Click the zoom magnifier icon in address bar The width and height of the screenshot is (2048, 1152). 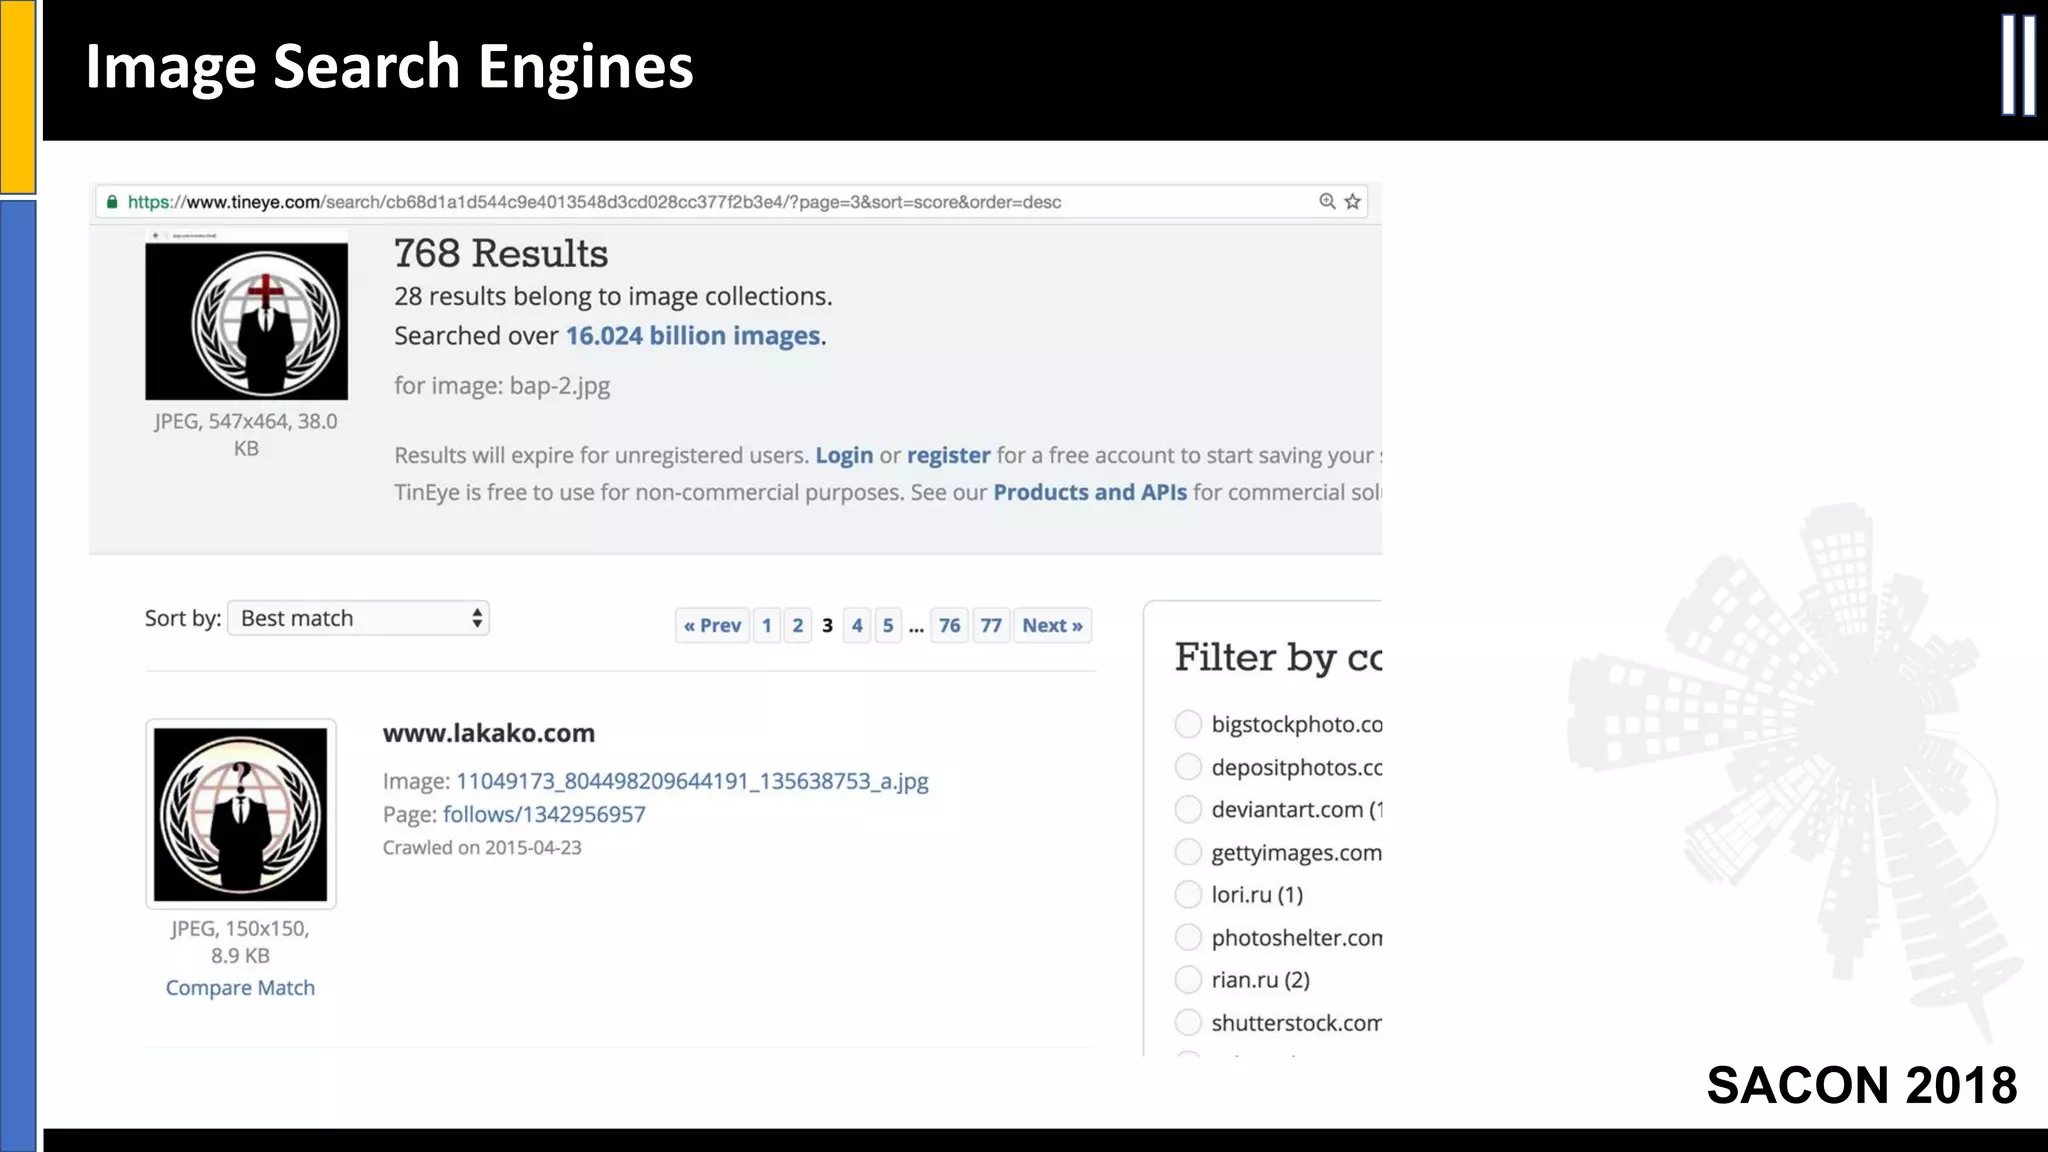(1327, 201)
